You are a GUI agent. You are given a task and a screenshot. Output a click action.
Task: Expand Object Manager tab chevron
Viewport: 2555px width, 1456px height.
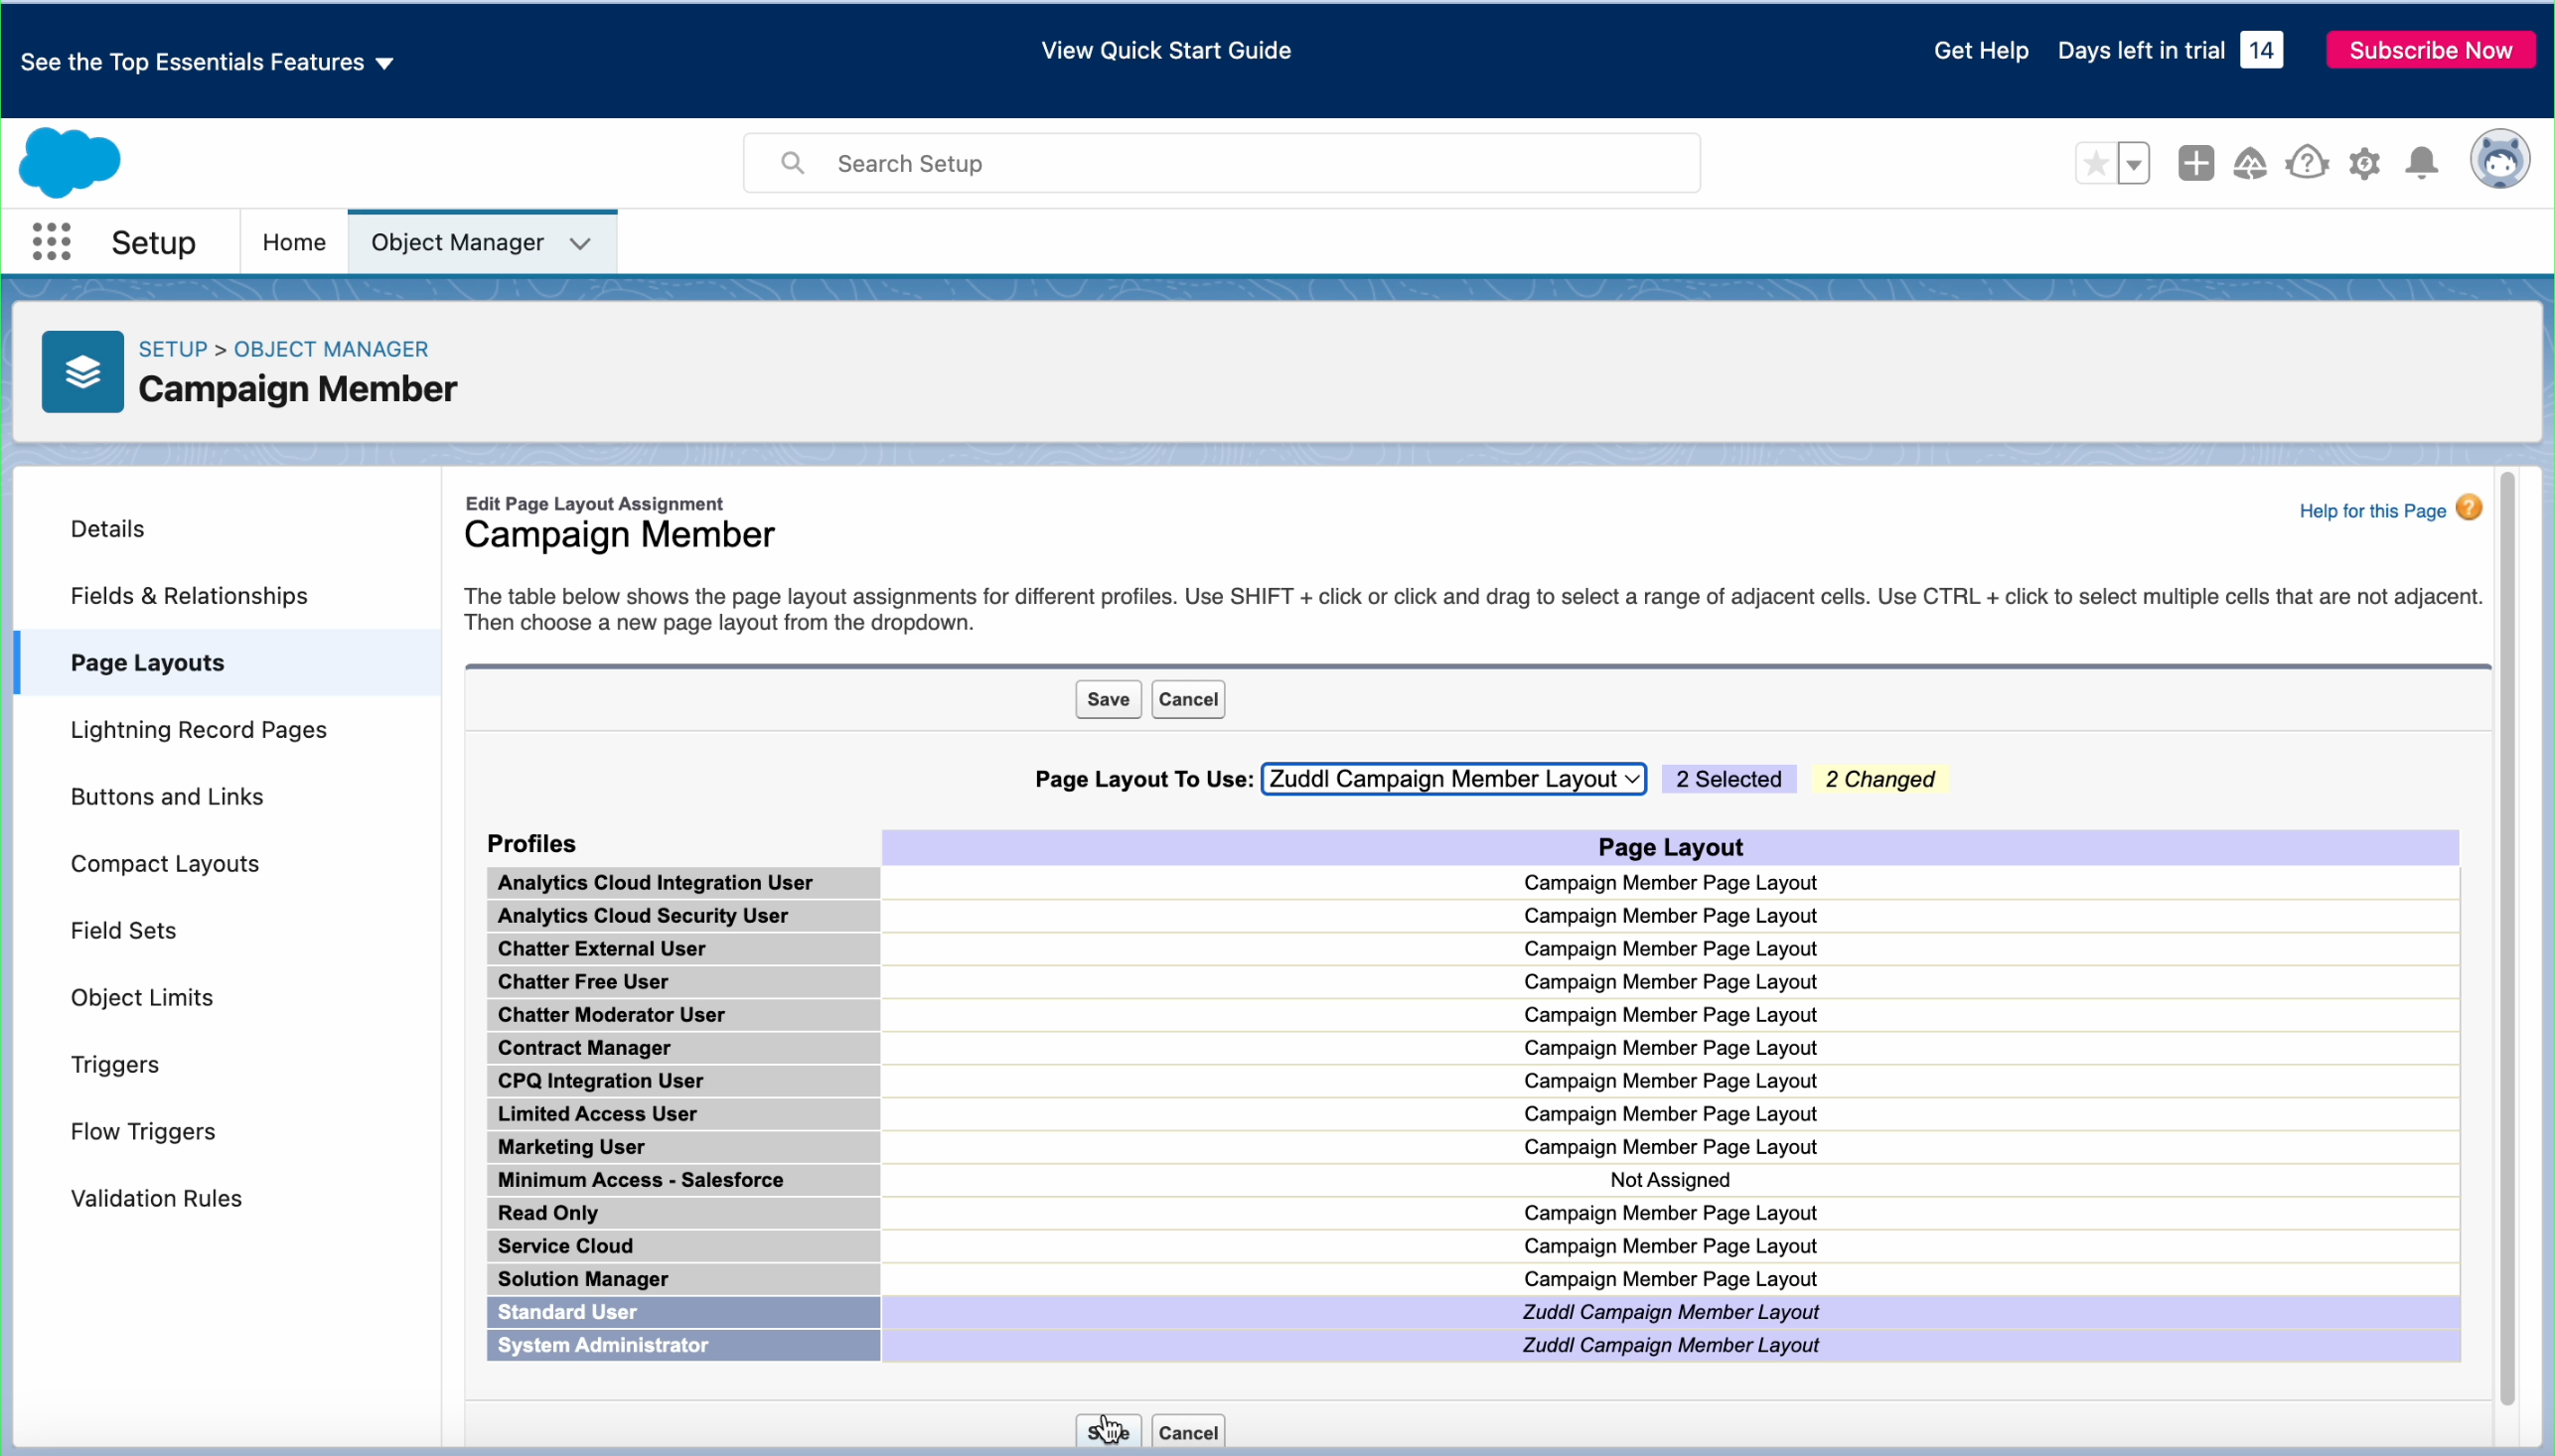click(580, 243)
